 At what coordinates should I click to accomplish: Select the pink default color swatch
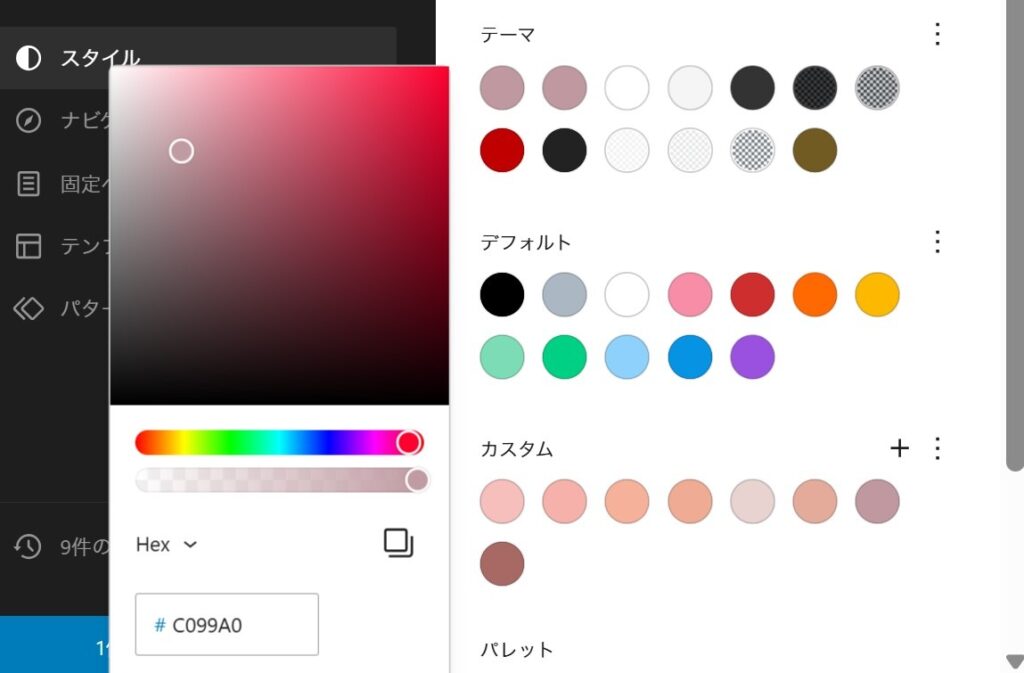[690, 294]
